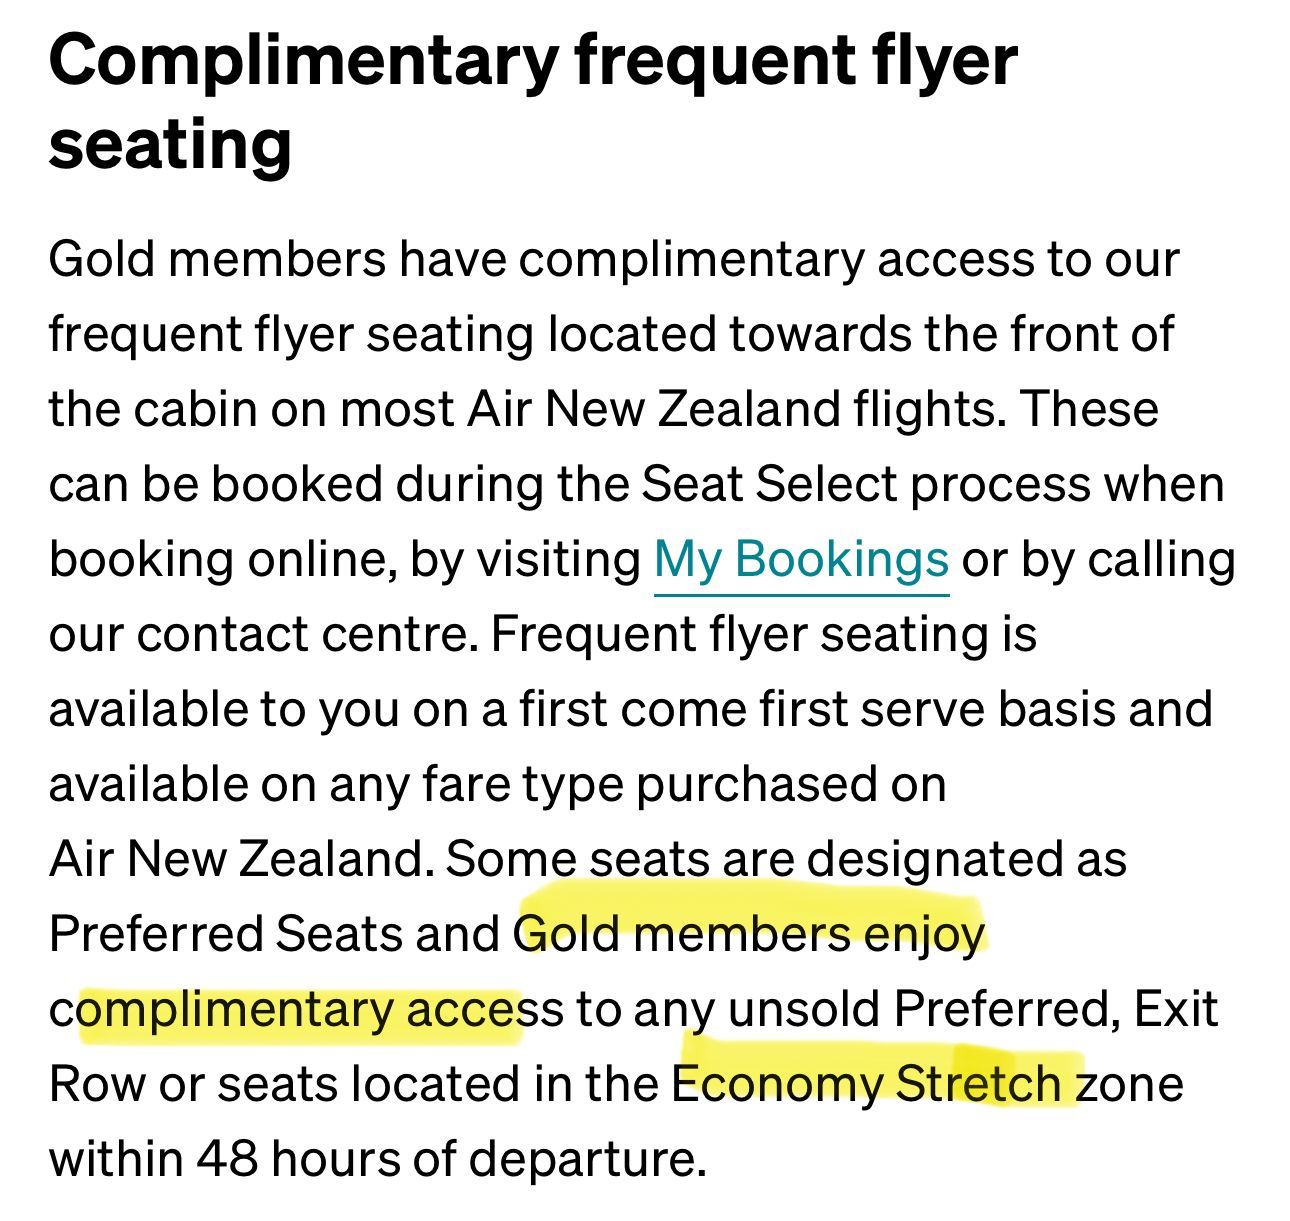Click the "Preferred Seats" text

[x=223, y=934]
